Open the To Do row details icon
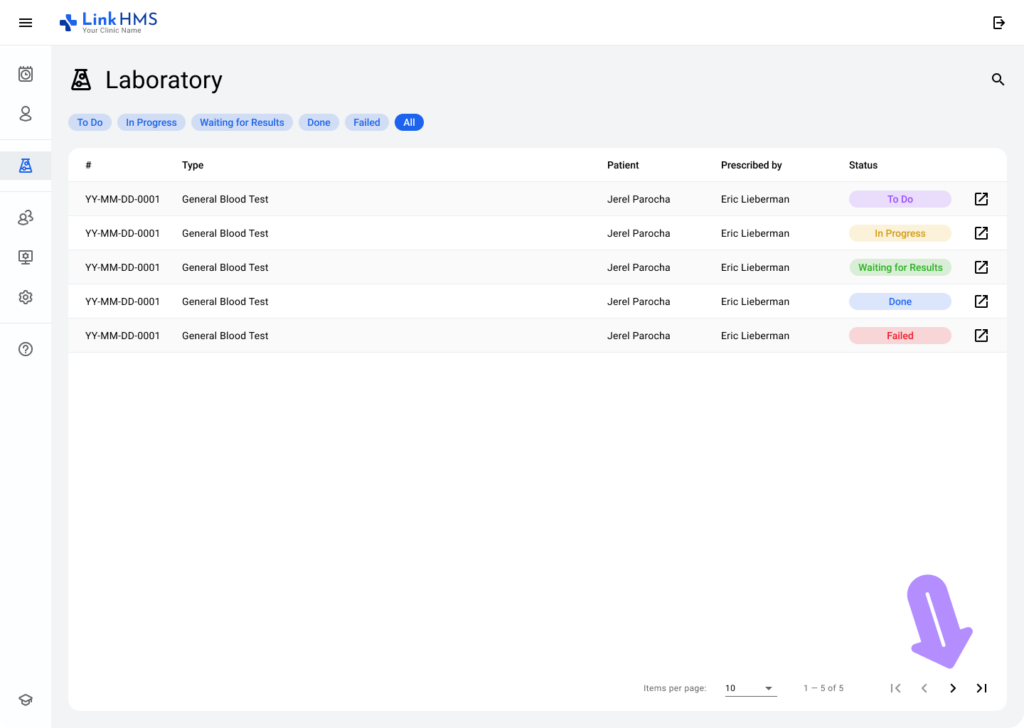This screenshot has width=1024, height=728. pyautogui.click(x=981, y=199)
